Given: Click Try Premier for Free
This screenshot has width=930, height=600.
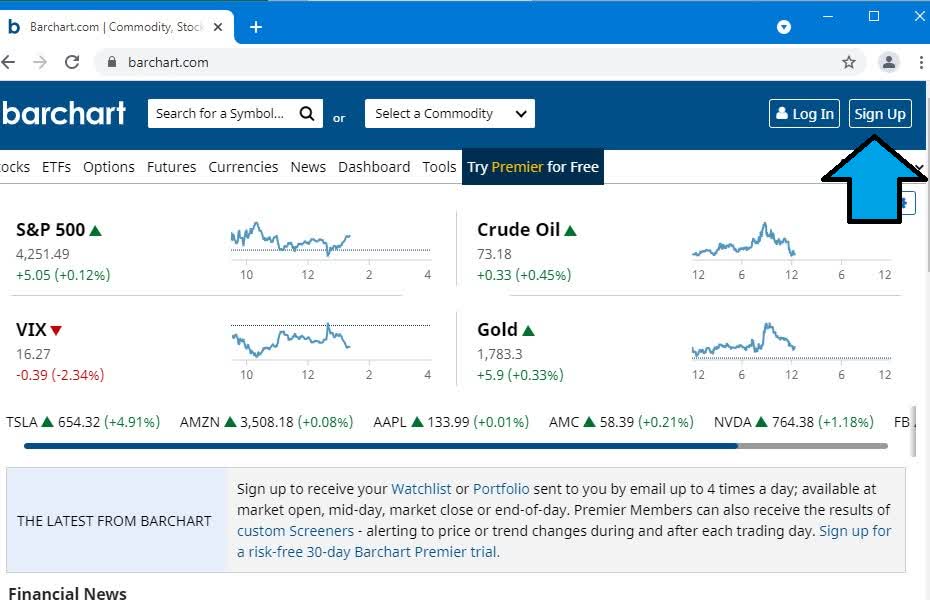Looking at the screenshot, I should click(x=533, y=167).
